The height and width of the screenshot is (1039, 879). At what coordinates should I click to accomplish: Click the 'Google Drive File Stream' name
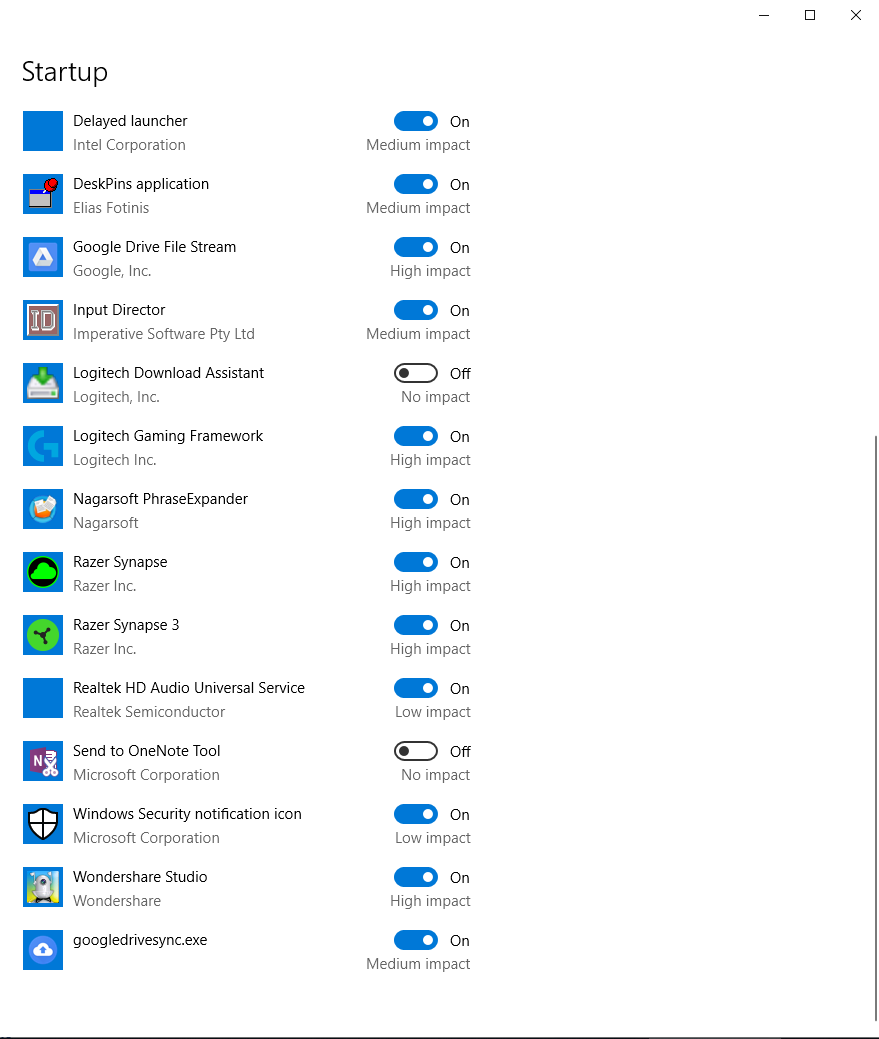click(154, 247)
